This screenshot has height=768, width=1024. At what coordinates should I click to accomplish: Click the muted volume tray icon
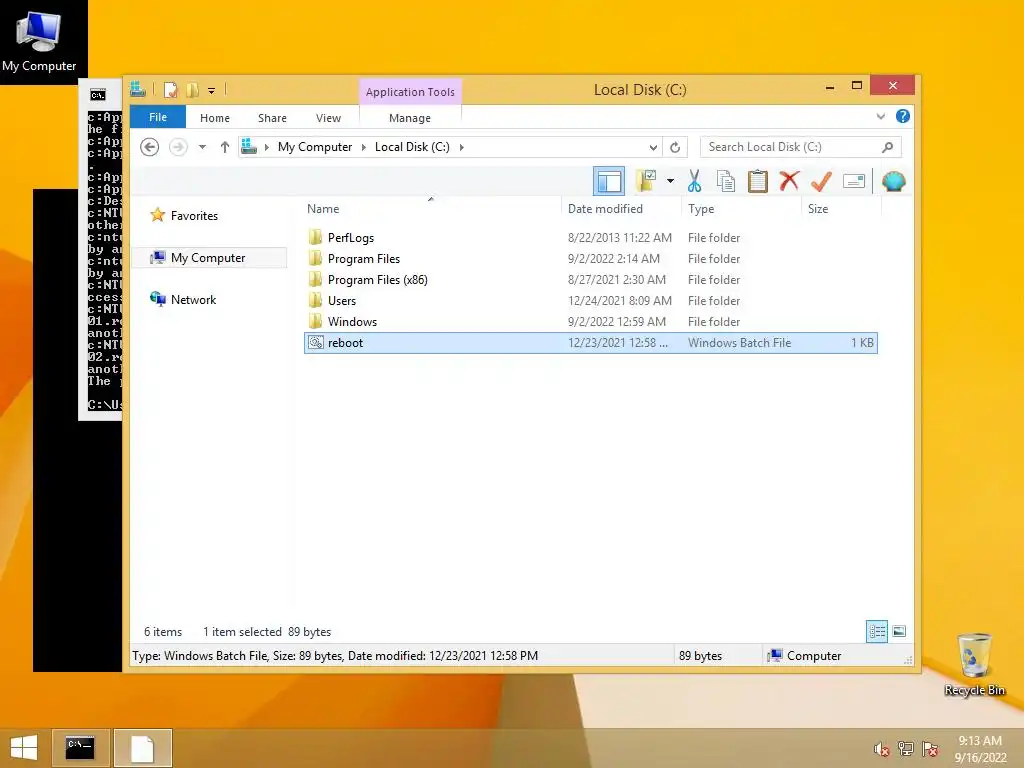(x=881, y=749)
